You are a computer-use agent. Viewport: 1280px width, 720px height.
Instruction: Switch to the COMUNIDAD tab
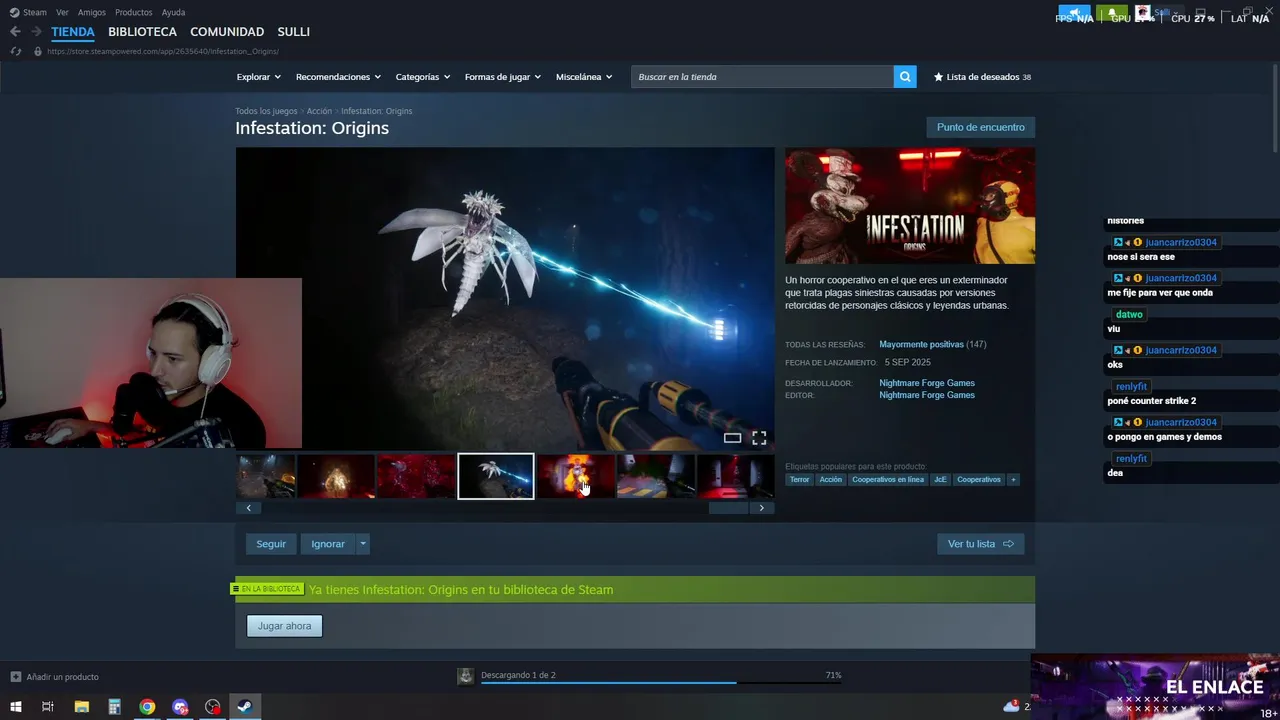coord(227,32)
